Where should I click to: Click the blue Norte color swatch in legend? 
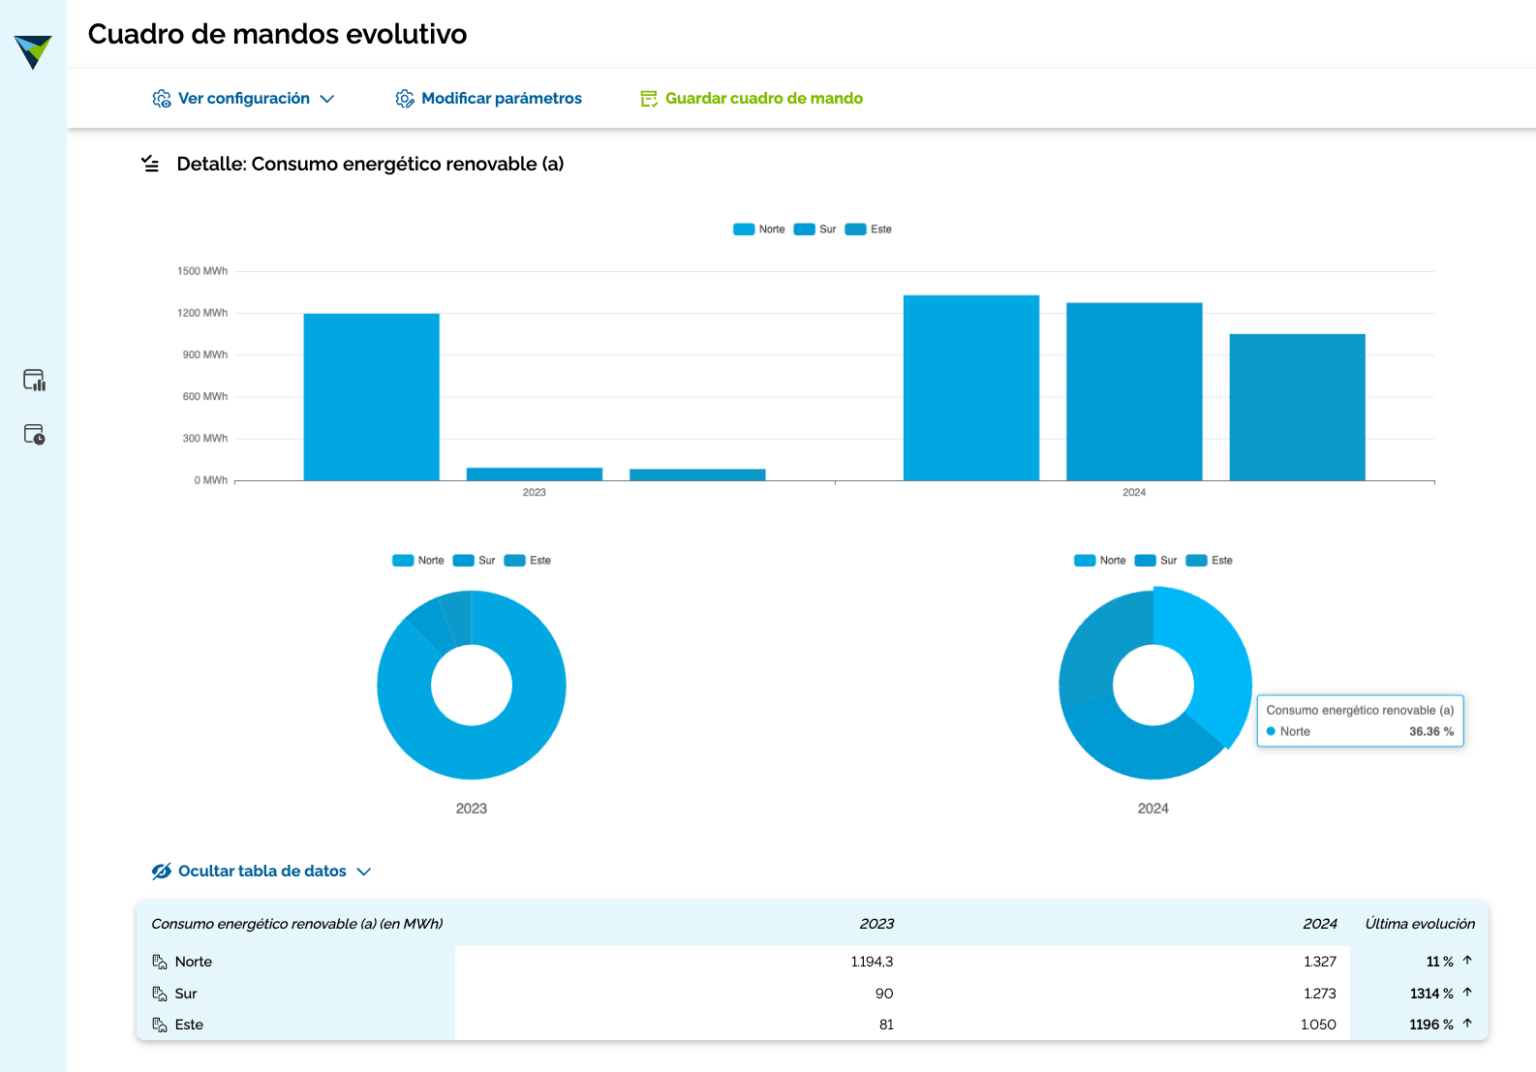pyautogui.click(x=744, y=229)
